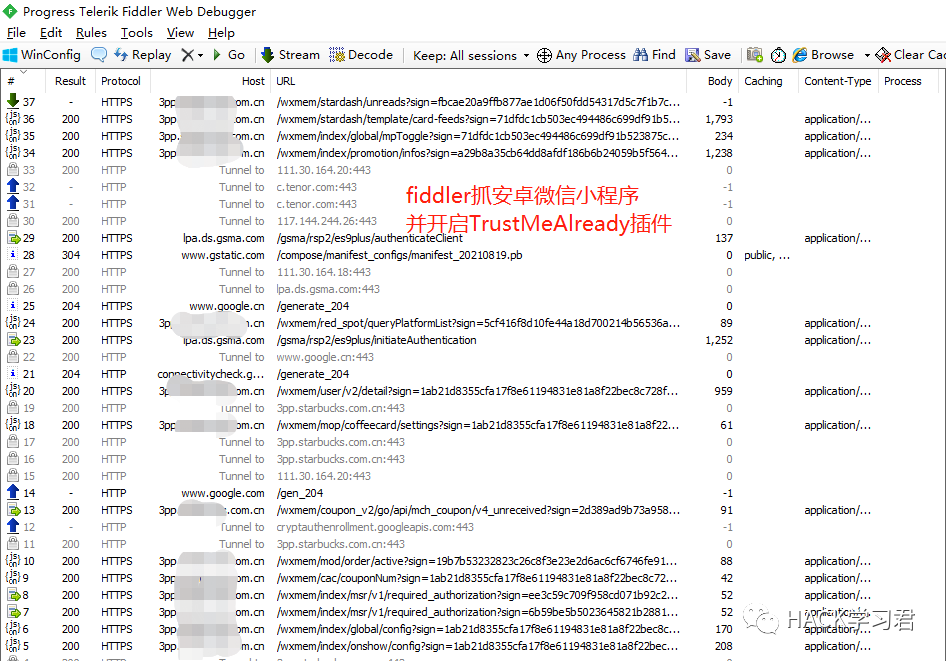
Task: Select www.google.cn host cell
Action: [227, 306]
